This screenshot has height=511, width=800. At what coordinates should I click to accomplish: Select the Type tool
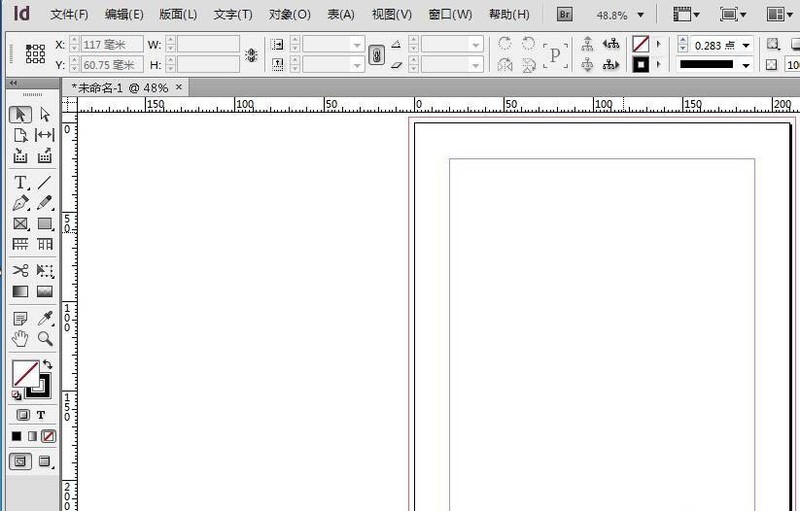click(20, 182)
